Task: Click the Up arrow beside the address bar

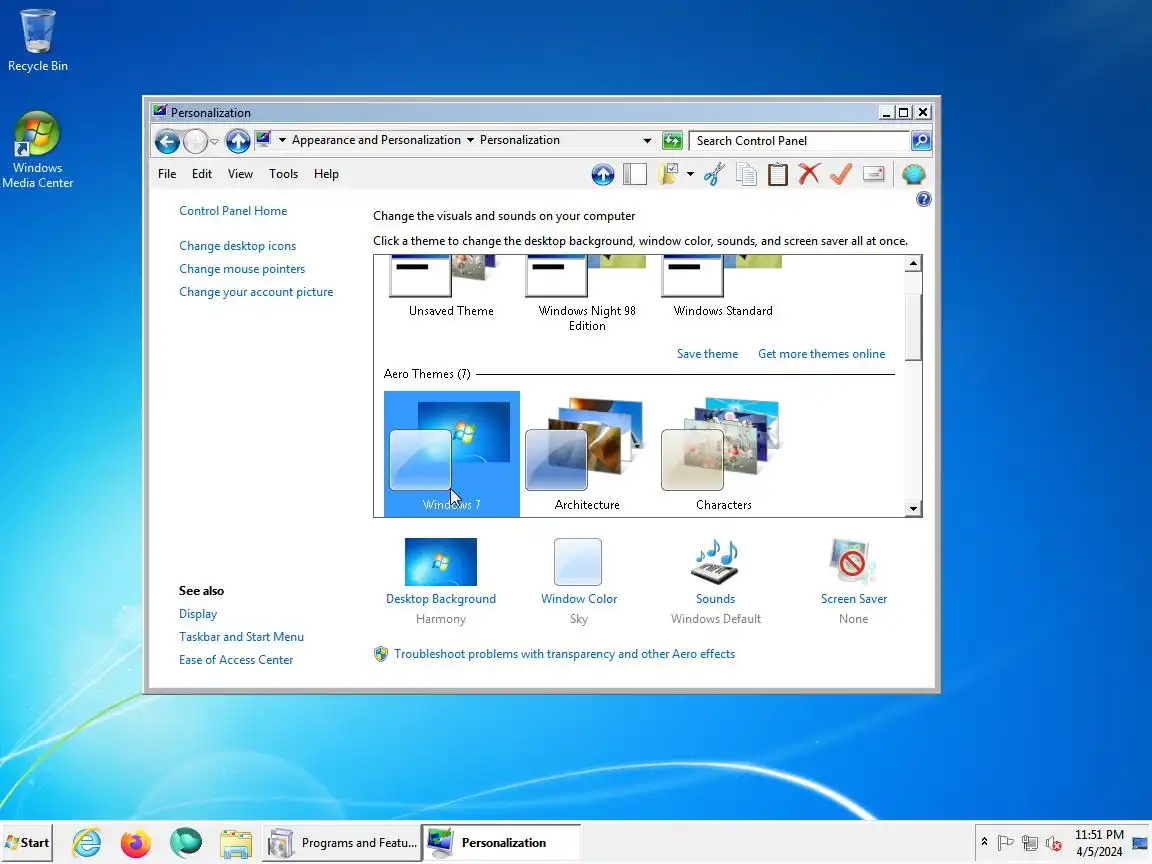Action: pyautogui.click(x=238, y=140)
